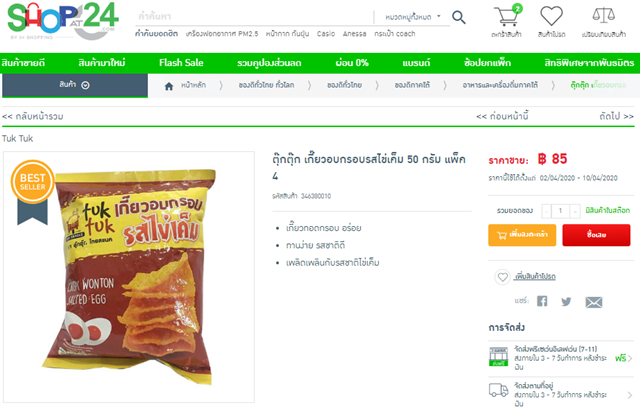Click the compare products scale icon
Image resolution: width=640 pixels, height=409 pixels.
(x=604, y=16)
